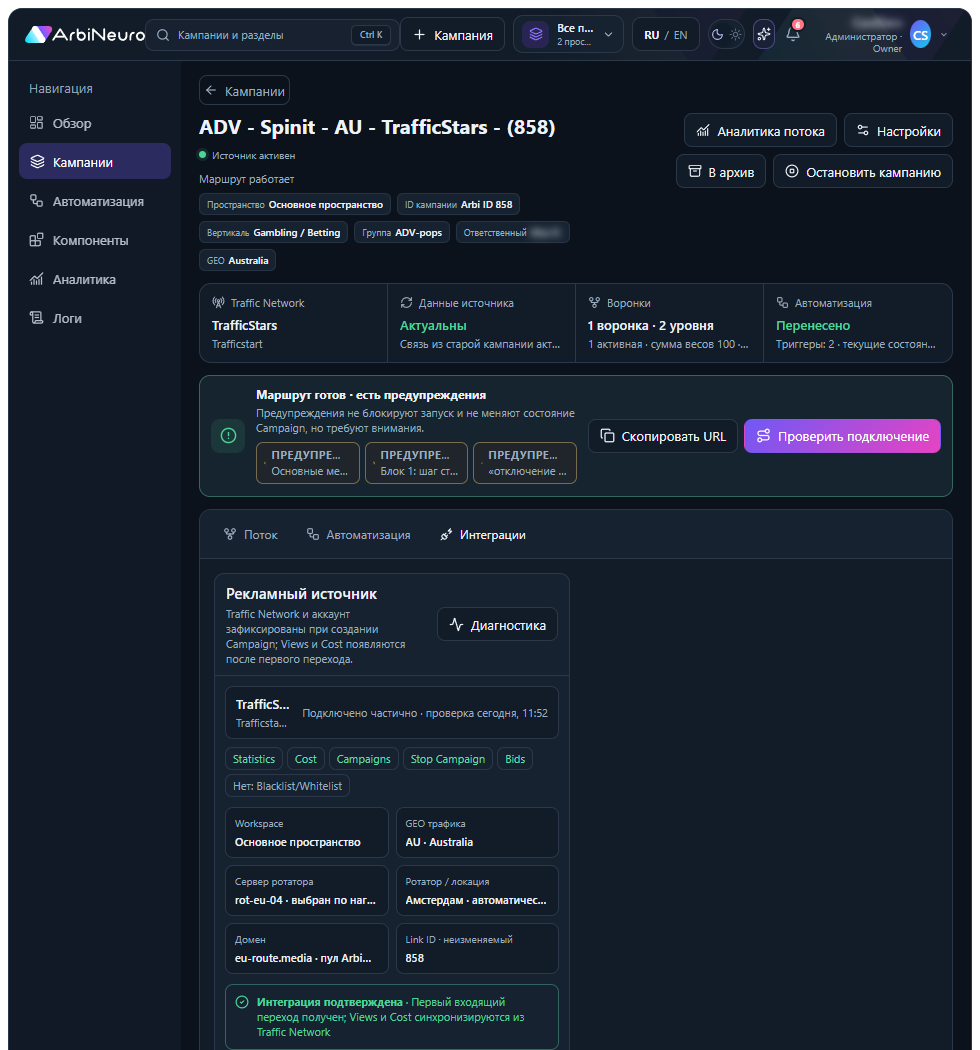980x1050 pixels.
Task: Click the Ответственный chip
Action: click(x=512, y=232)
